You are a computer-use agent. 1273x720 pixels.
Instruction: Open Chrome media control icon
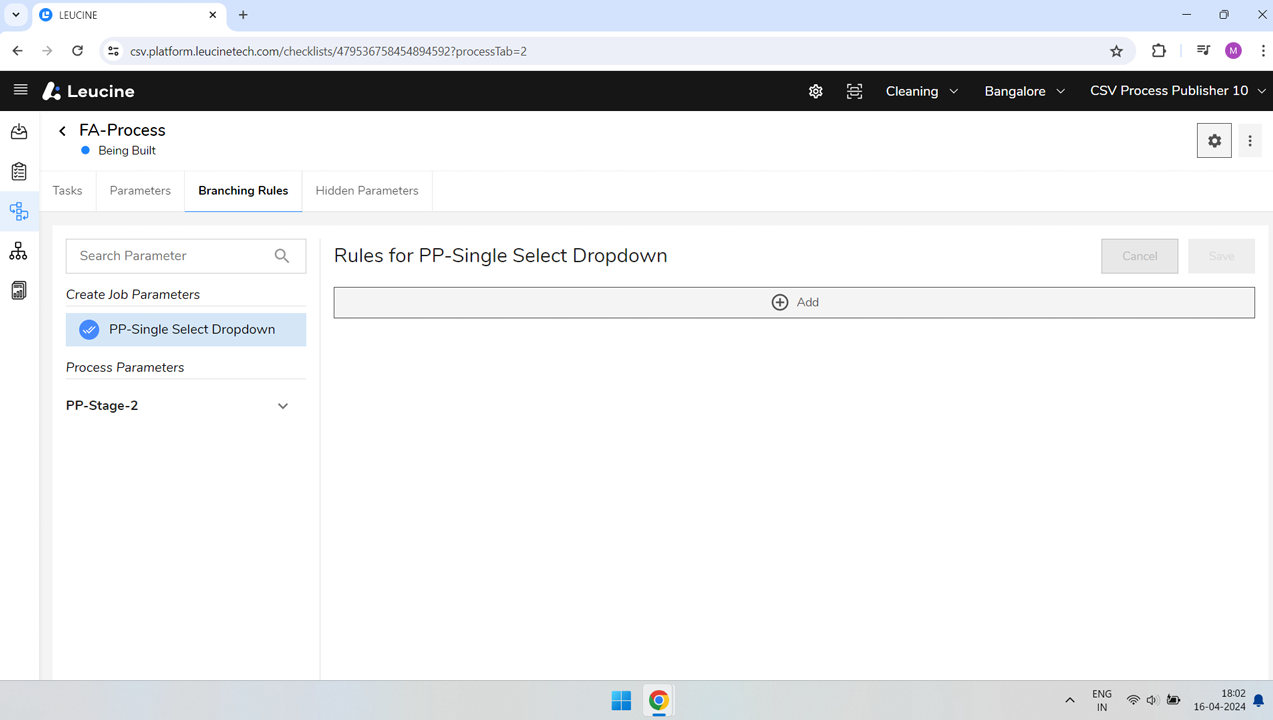coord(1203,51)
